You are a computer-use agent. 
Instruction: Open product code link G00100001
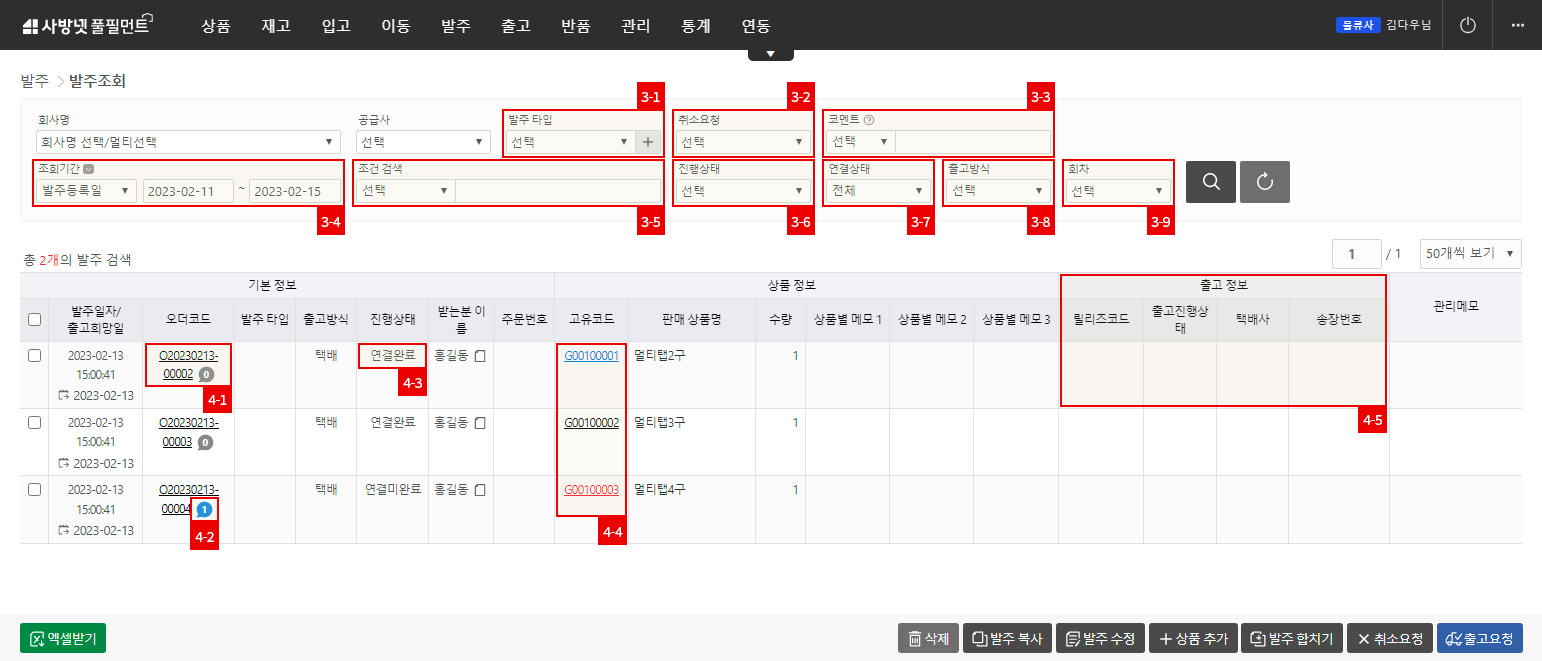point(591,355)
